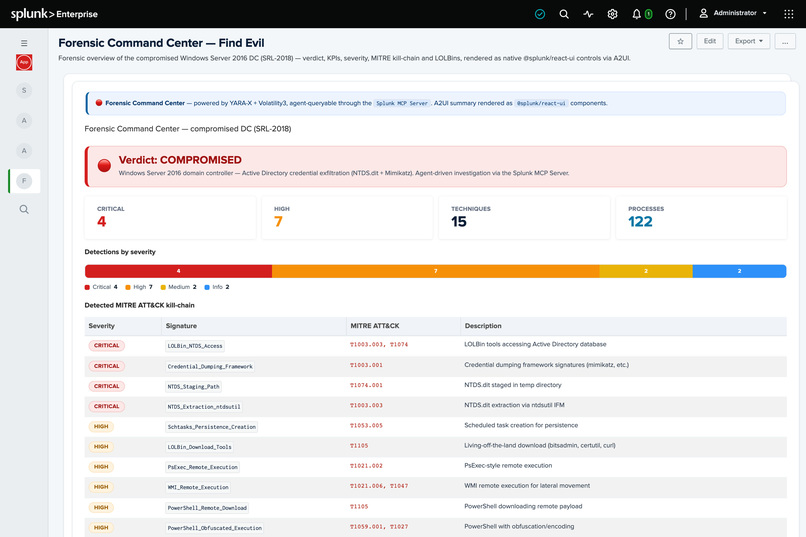Open the Export dropdown
Image resolution: width=806 pixels, height=537 pixels.
(748, 41)
